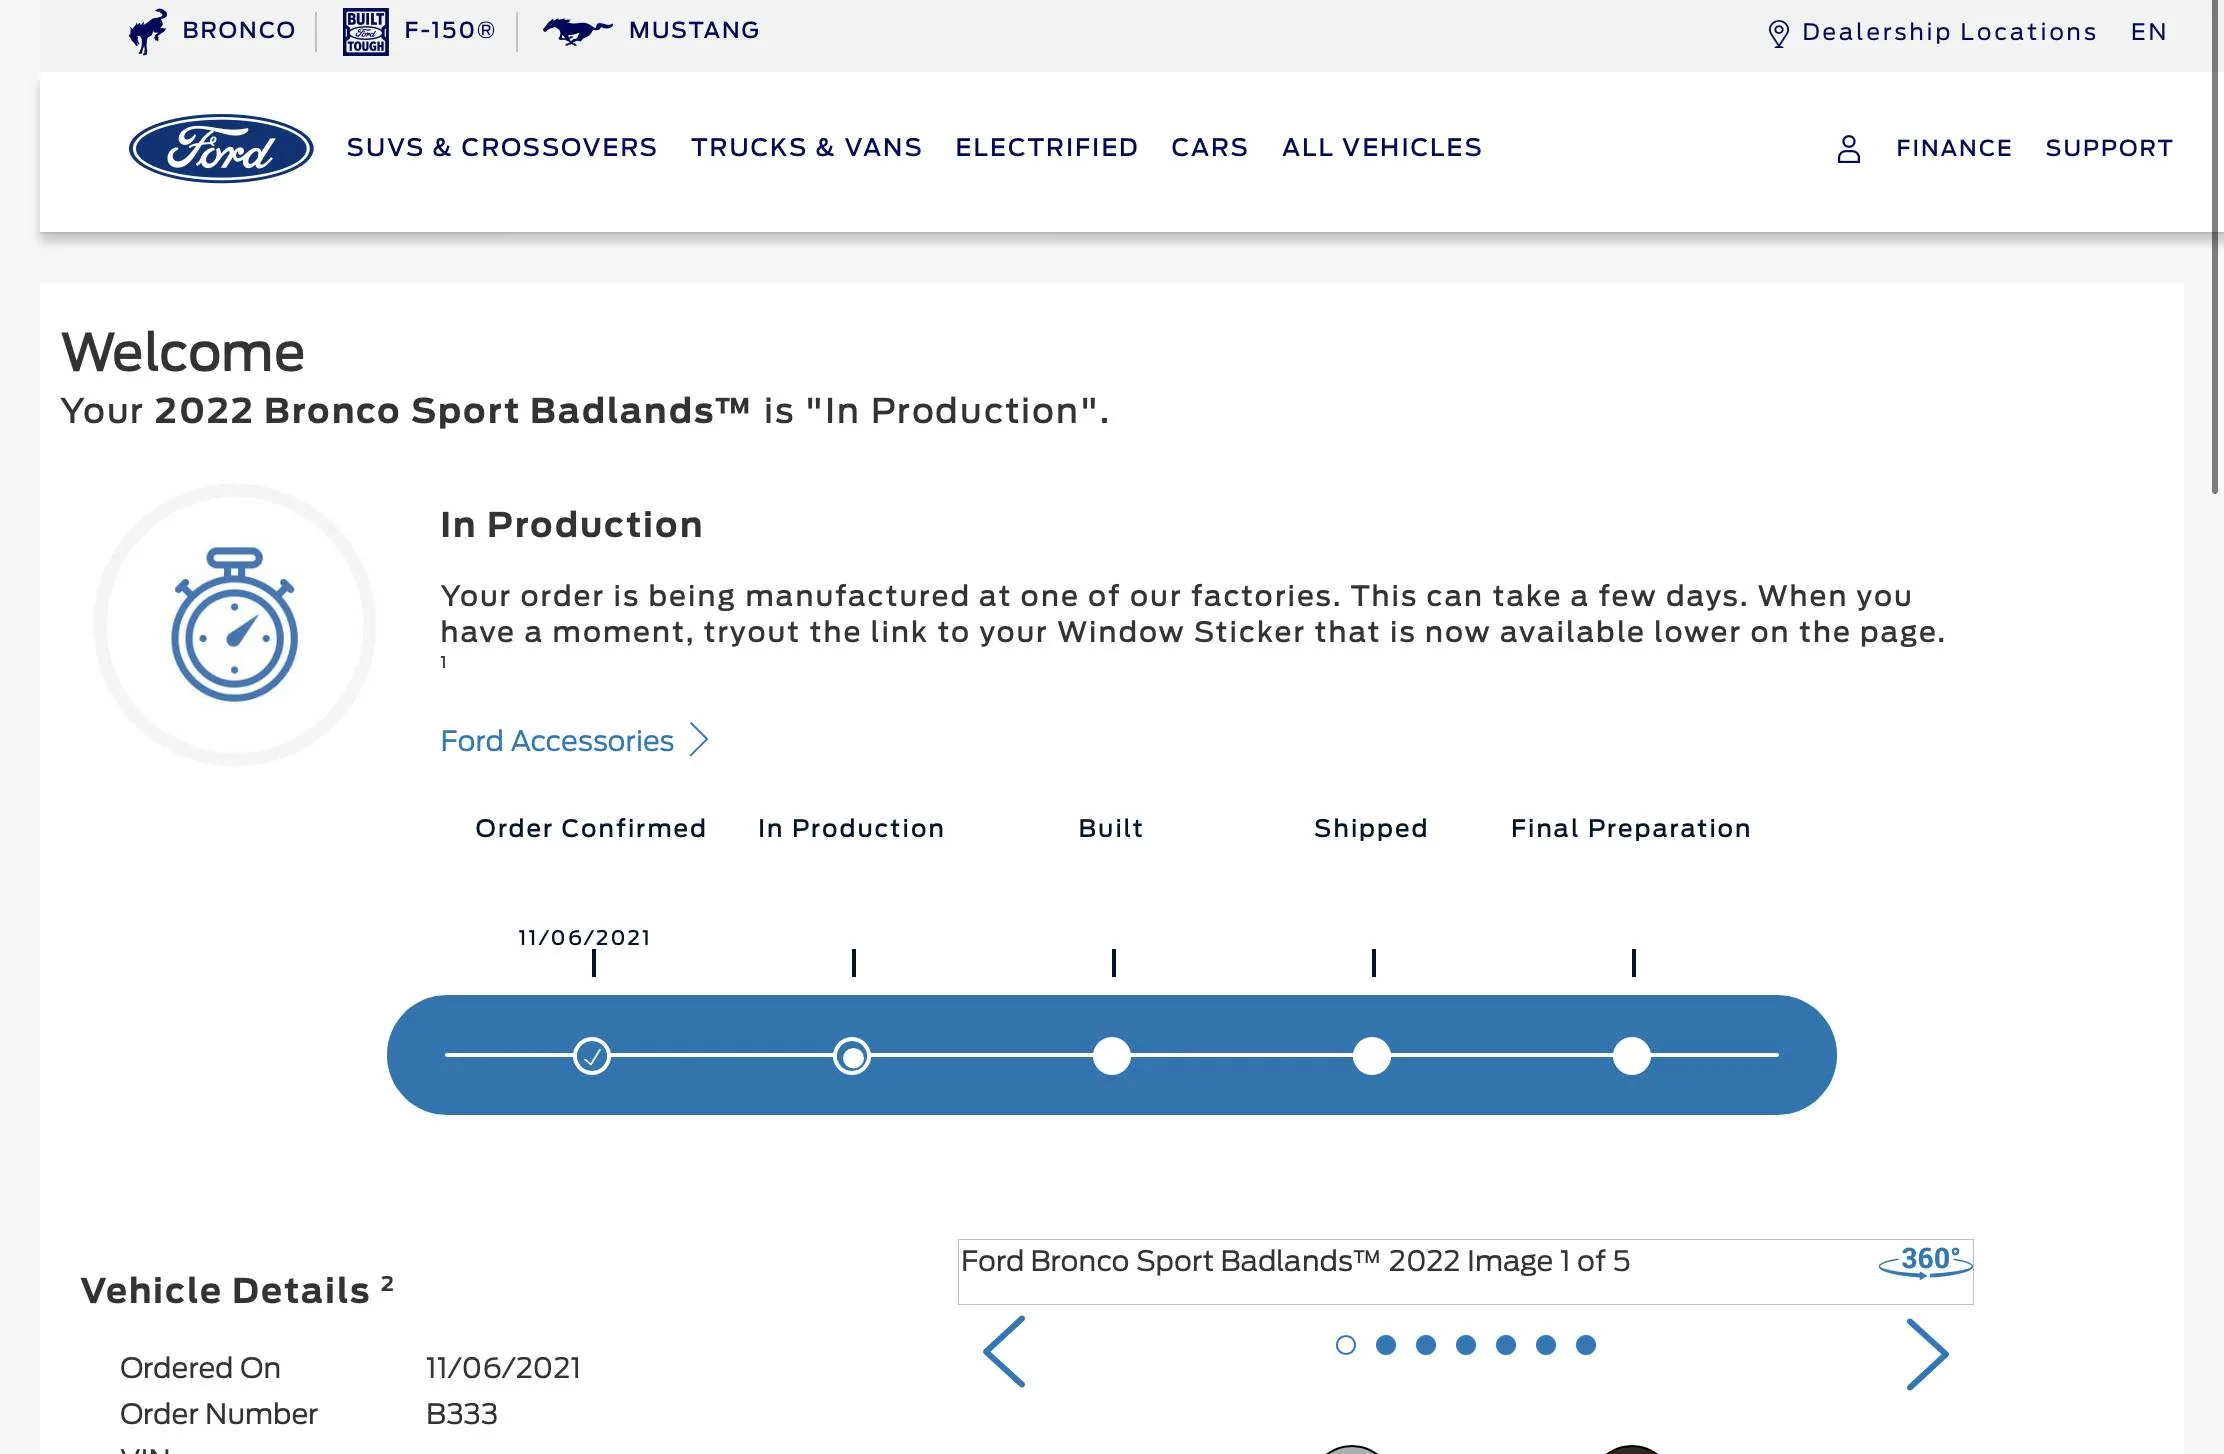
Task: Expand the SUVs & Crossovers menu
Action: coord(501,148)
